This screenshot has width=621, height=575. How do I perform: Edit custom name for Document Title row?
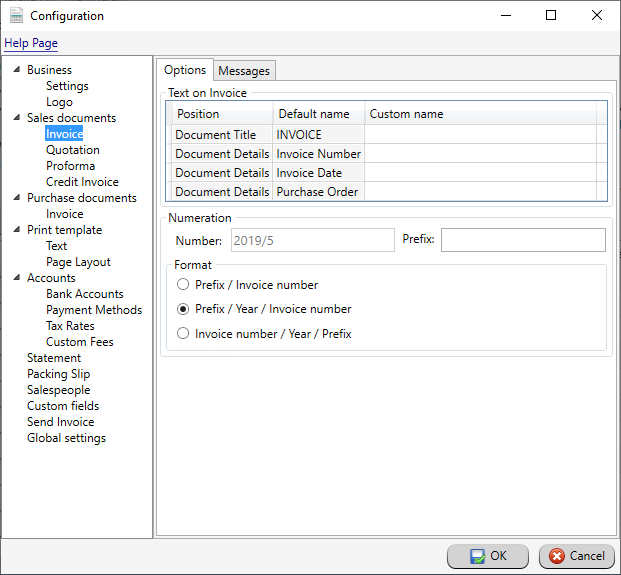coord(480,135)
